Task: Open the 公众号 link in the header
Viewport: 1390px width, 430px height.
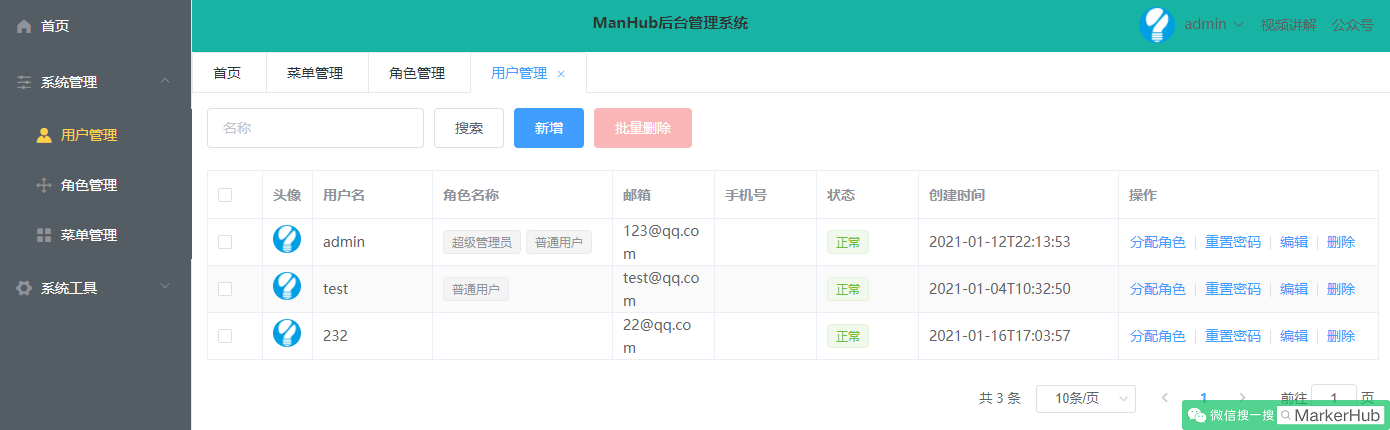Action: (x=1352, y=25)
